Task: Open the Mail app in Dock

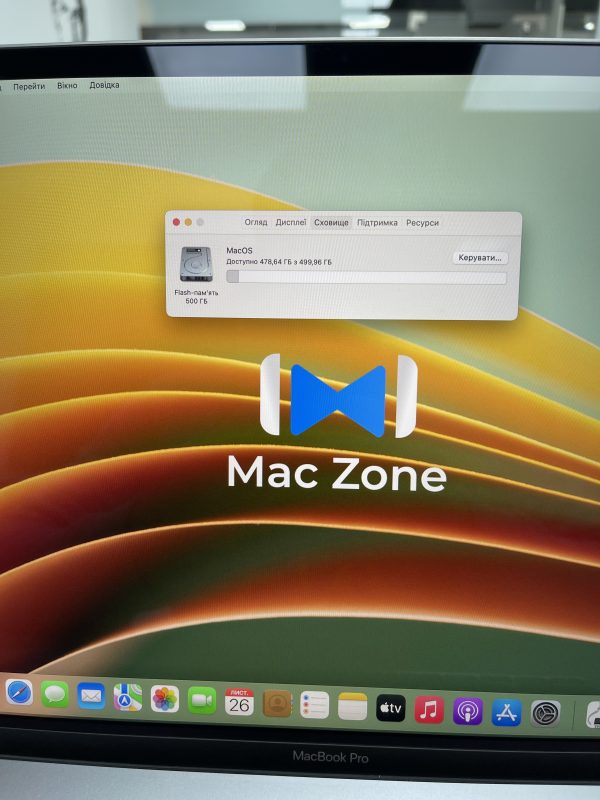Action: [x=91, y=696]
